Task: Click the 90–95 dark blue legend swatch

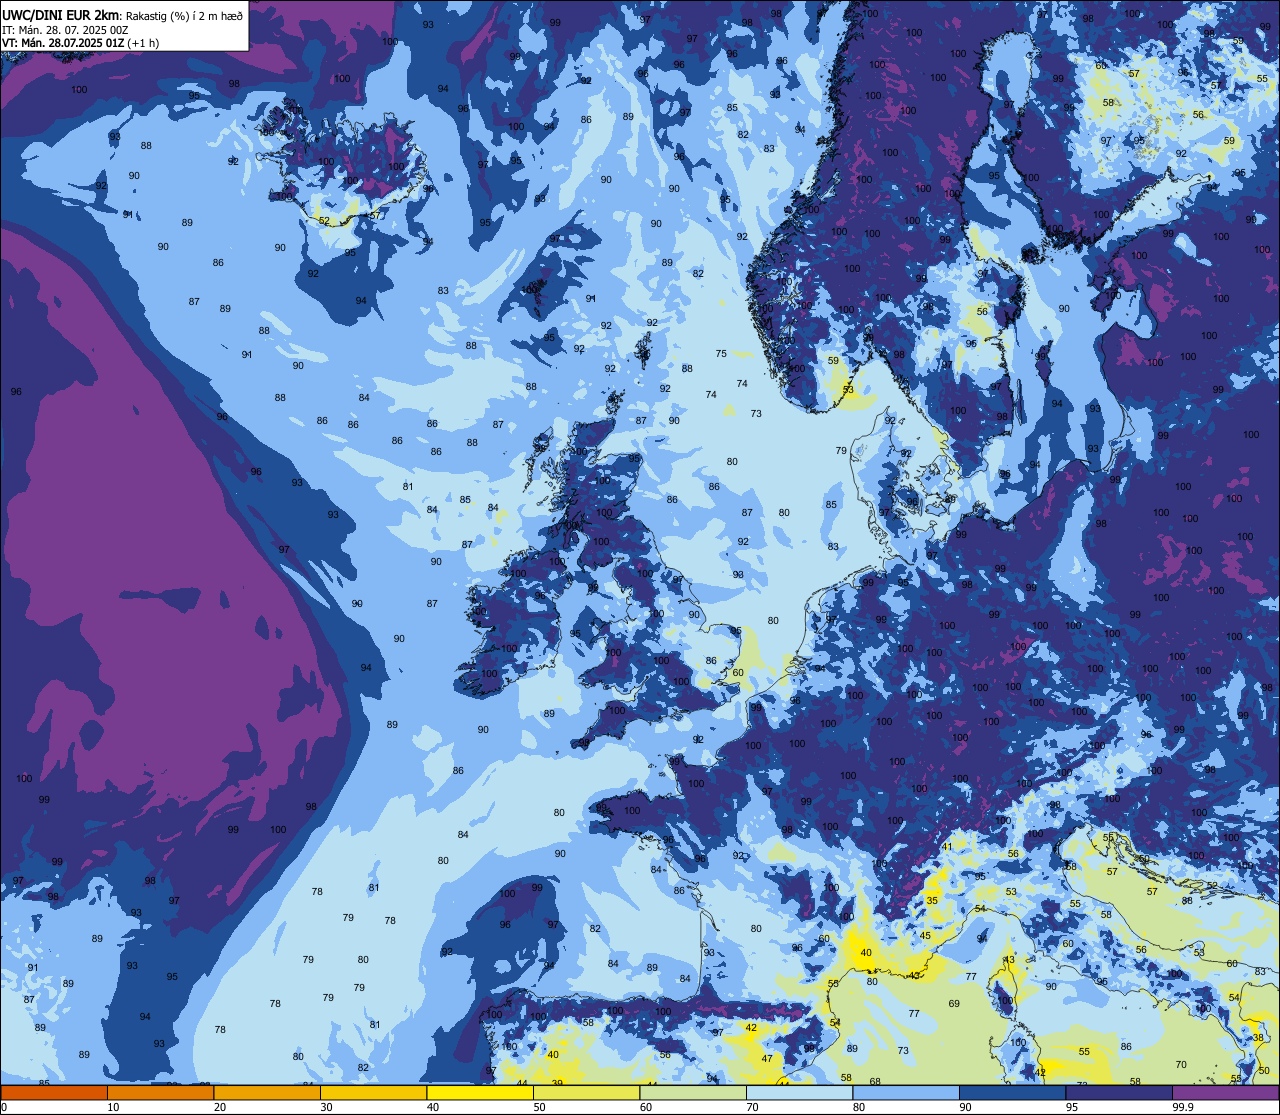Action: pyautogui.click(x=1013, y=1093)
